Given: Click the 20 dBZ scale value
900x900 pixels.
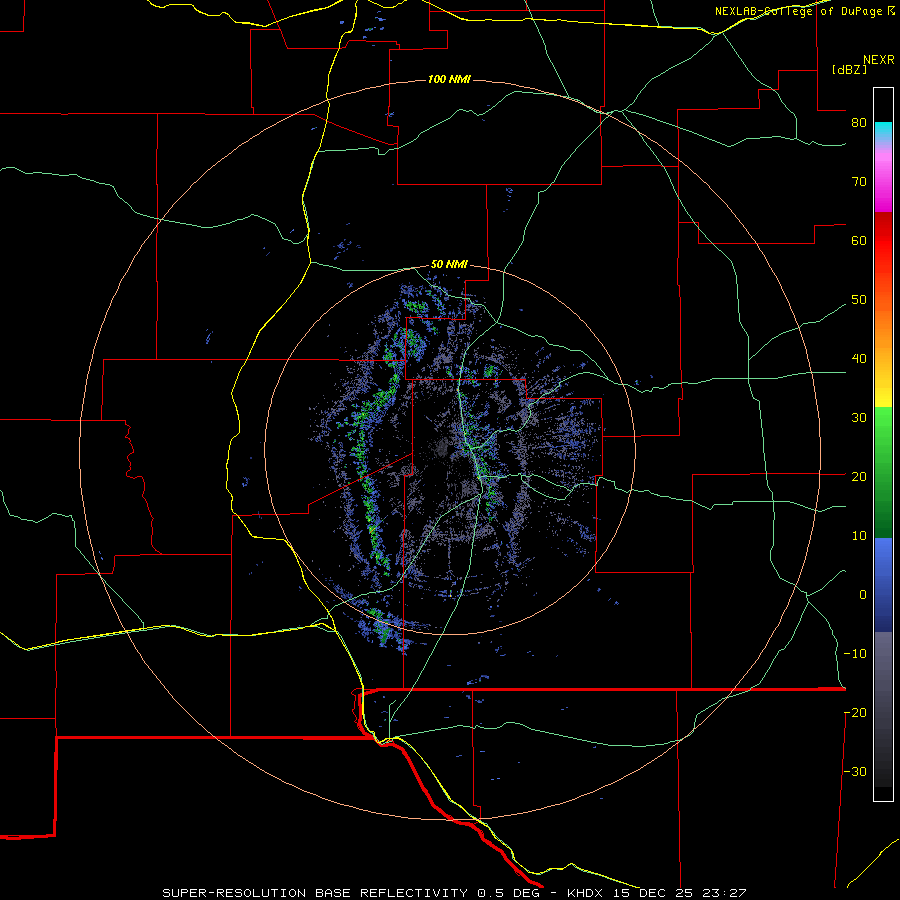Looking at the screenshot, I should coord(859,477).
